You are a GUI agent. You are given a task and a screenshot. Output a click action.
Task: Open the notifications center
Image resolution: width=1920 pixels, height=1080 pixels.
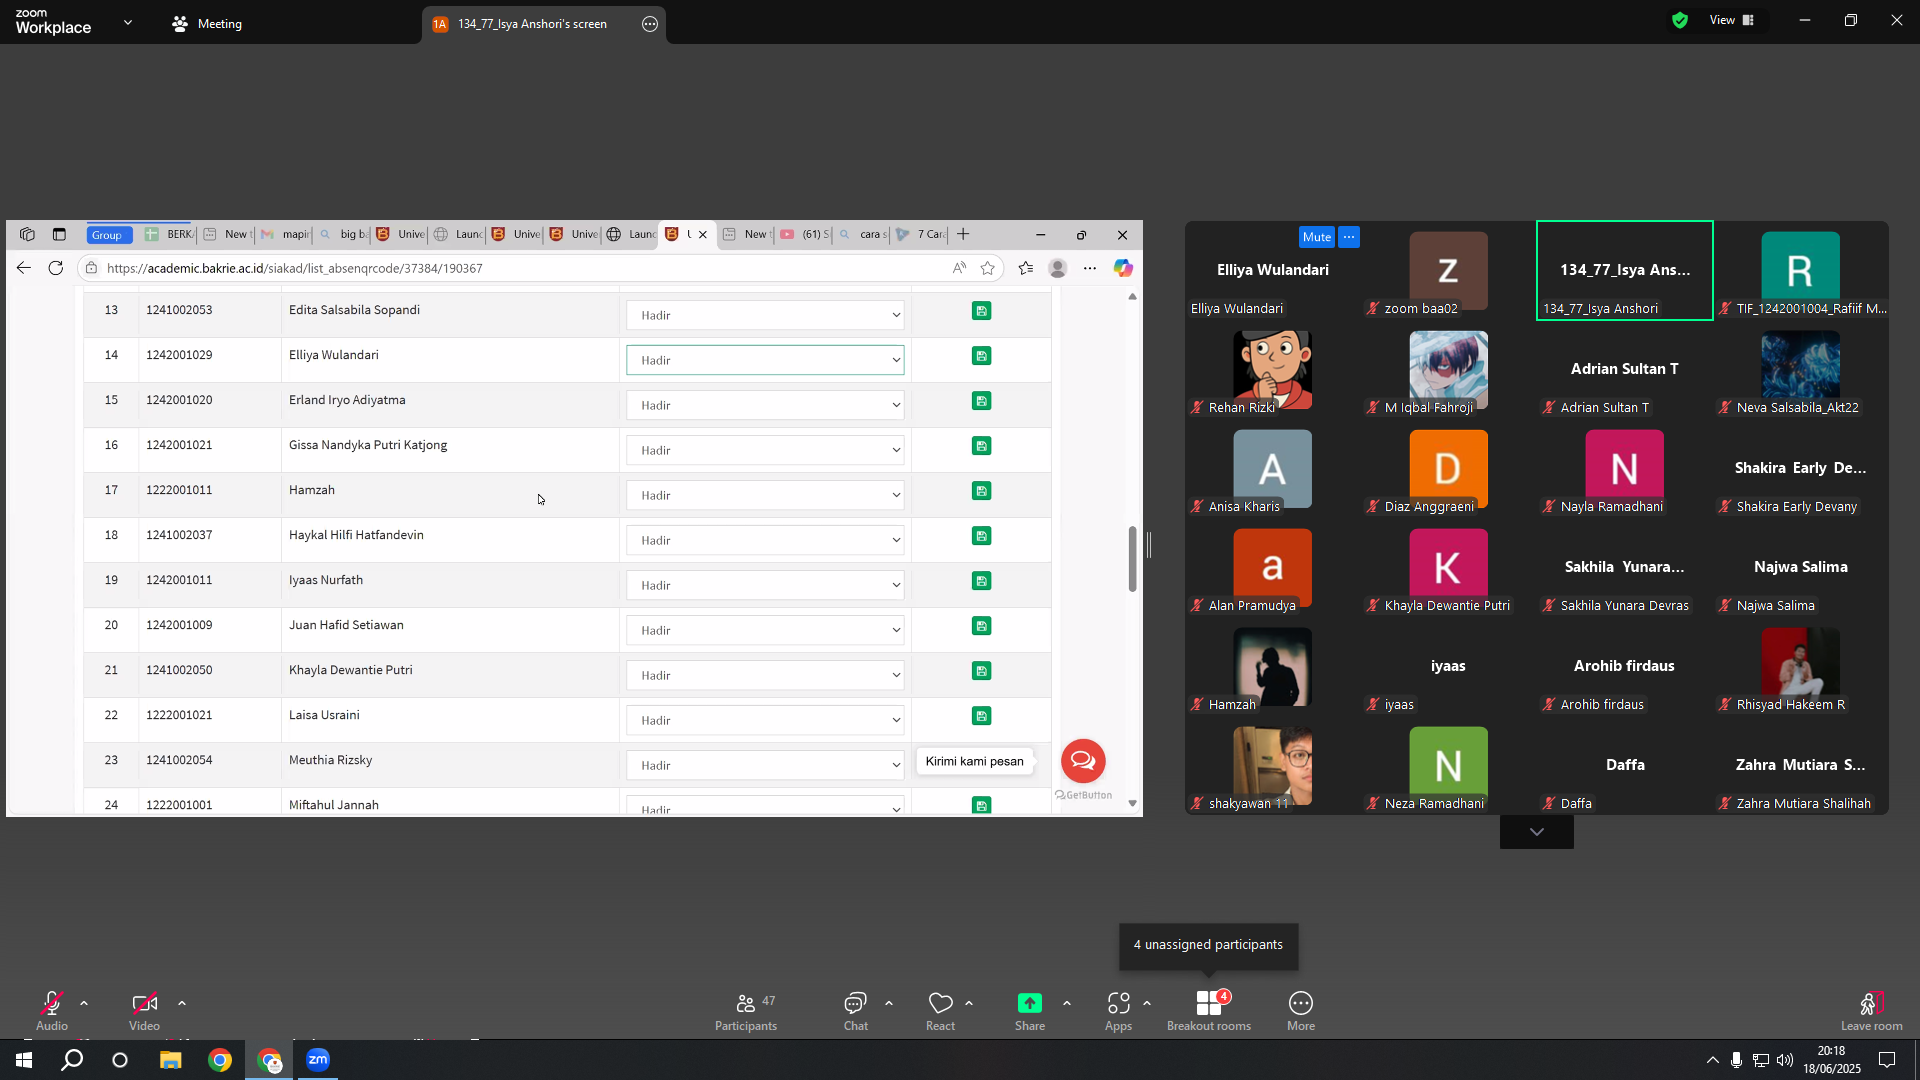(x=1887, y=1061)
